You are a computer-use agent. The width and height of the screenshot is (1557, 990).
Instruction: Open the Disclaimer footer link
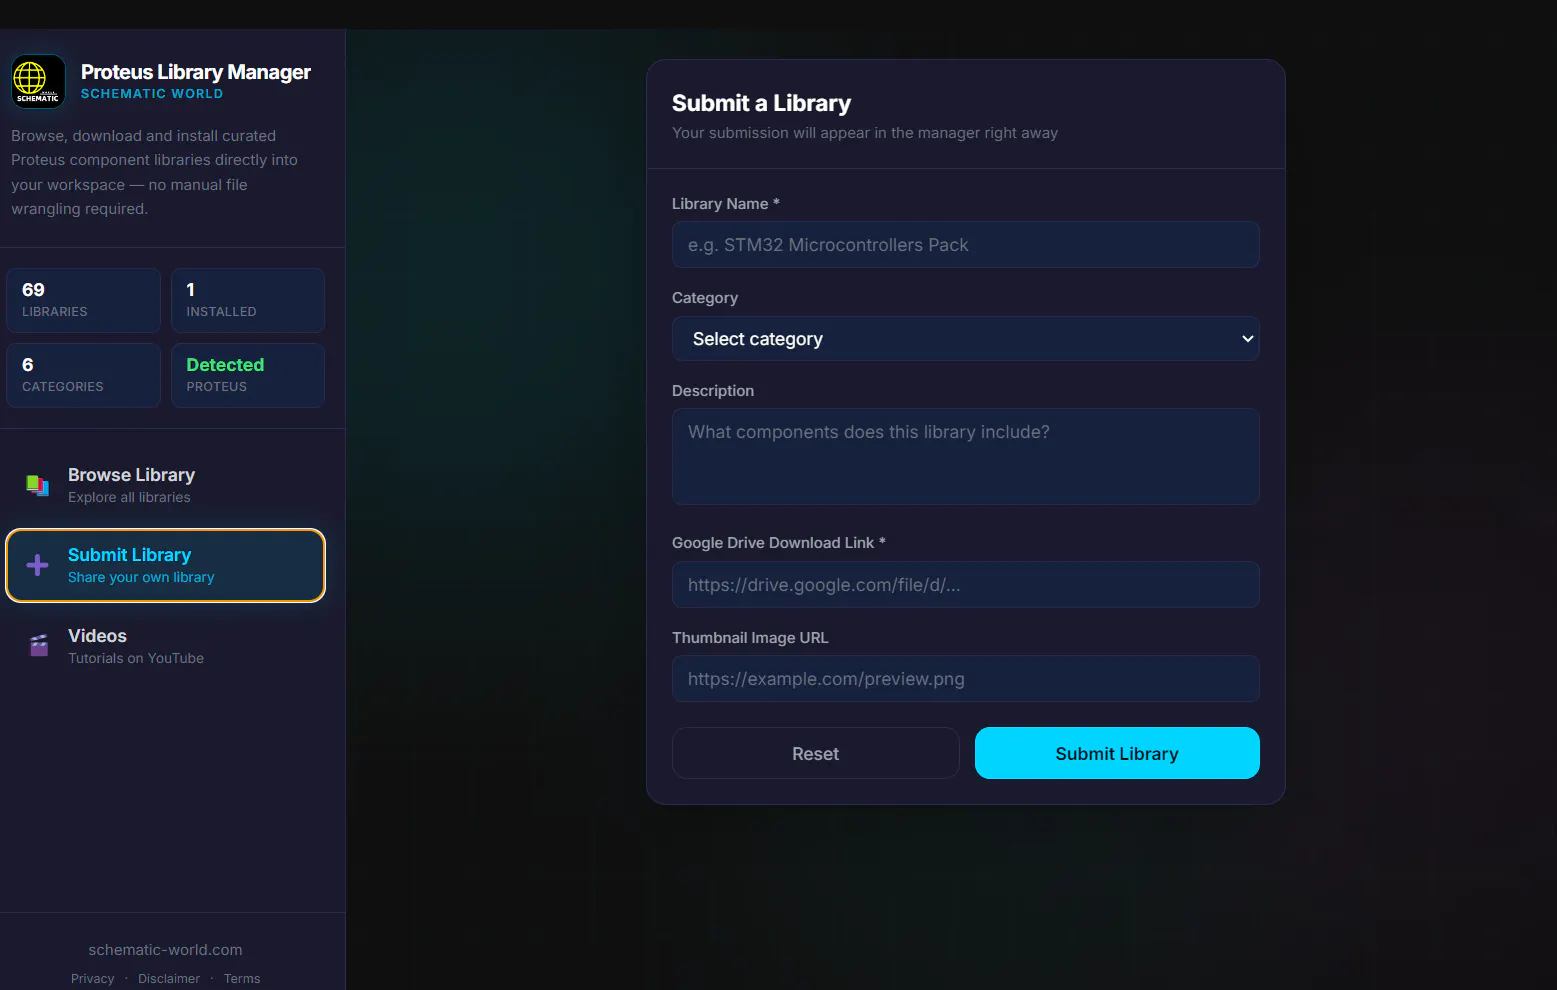point(169,978)
